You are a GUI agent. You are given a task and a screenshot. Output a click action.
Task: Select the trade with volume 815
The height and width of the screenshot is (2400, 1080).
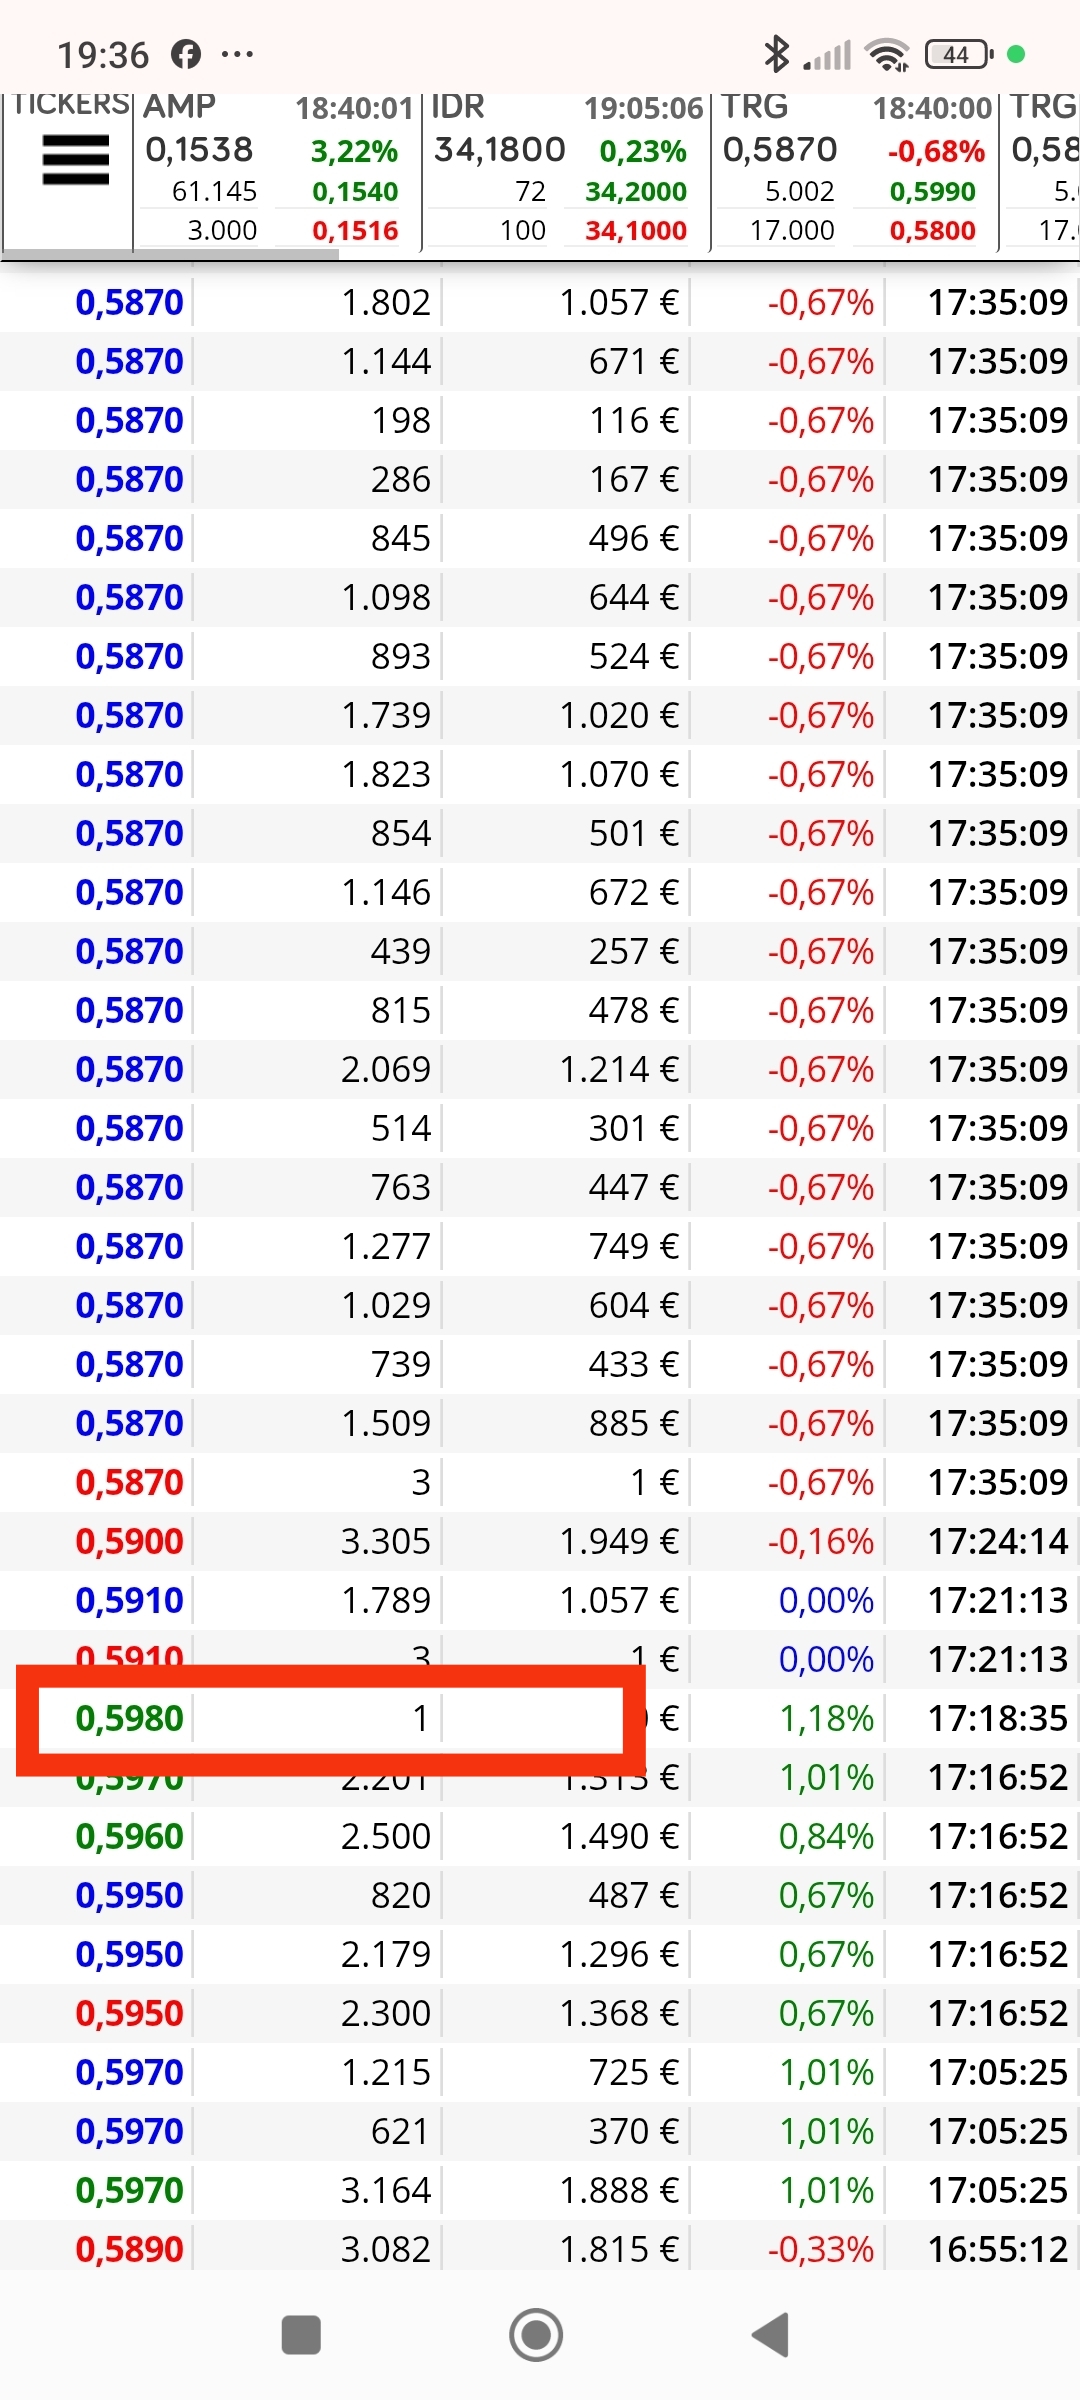click(540, 1010)
